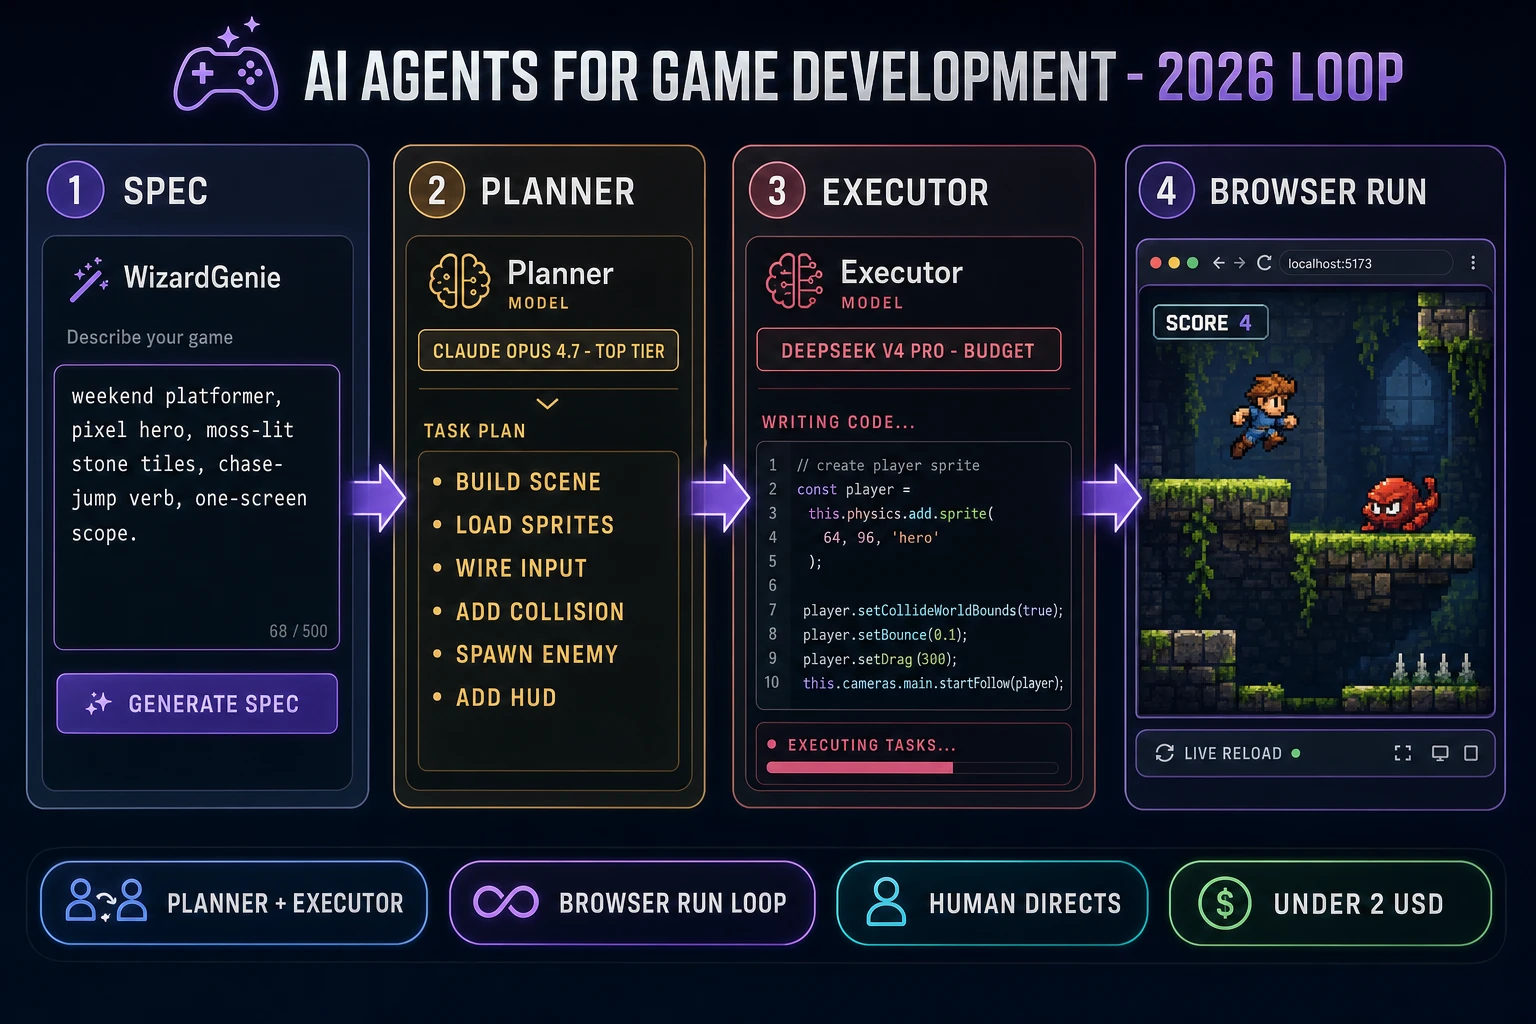Click the Live Reload refresh icon

tap(1165, 753)
